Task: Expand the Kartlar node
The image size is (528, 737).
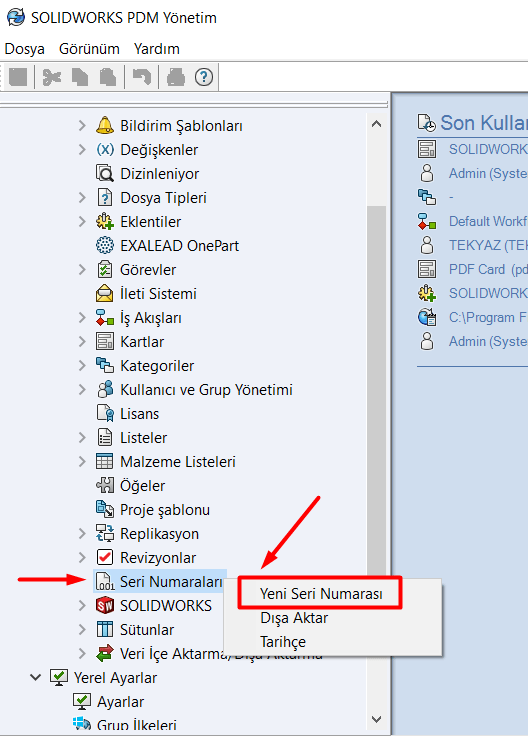Action: click(82, 341)
